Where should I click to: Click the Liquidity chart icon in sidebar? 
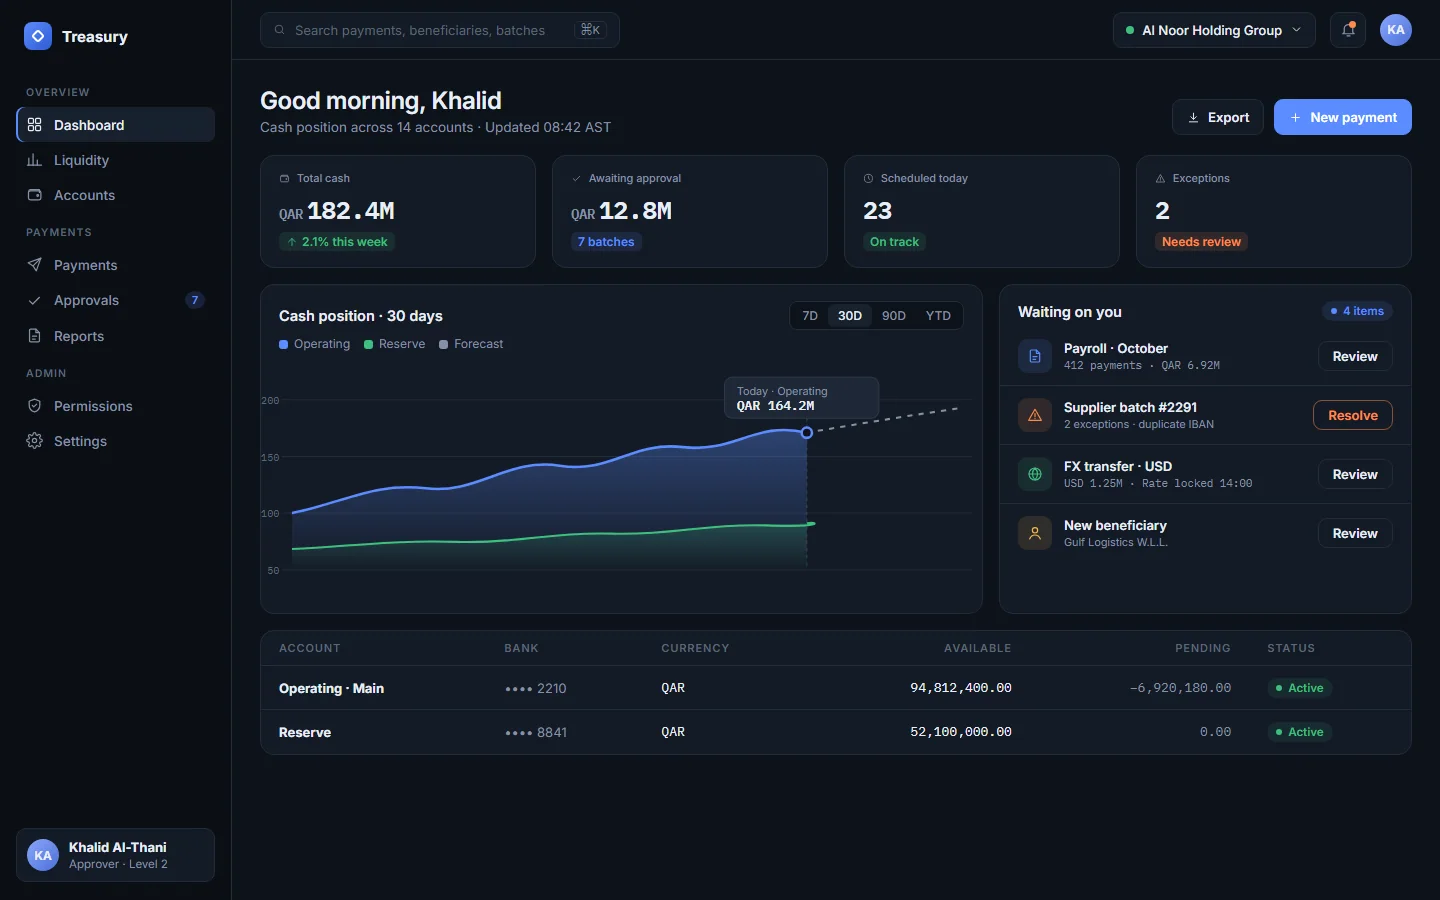click(35, 160)
